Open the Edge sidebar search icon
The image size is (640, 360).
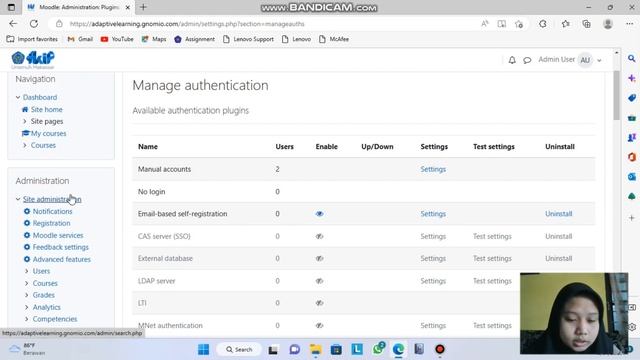pos(631,58)
